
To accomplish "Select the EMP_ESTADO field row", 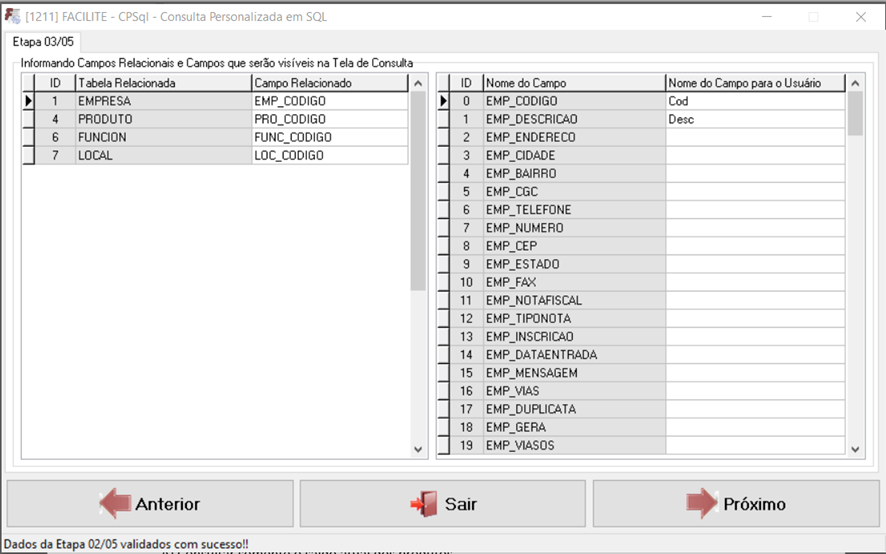I will 641,264.
